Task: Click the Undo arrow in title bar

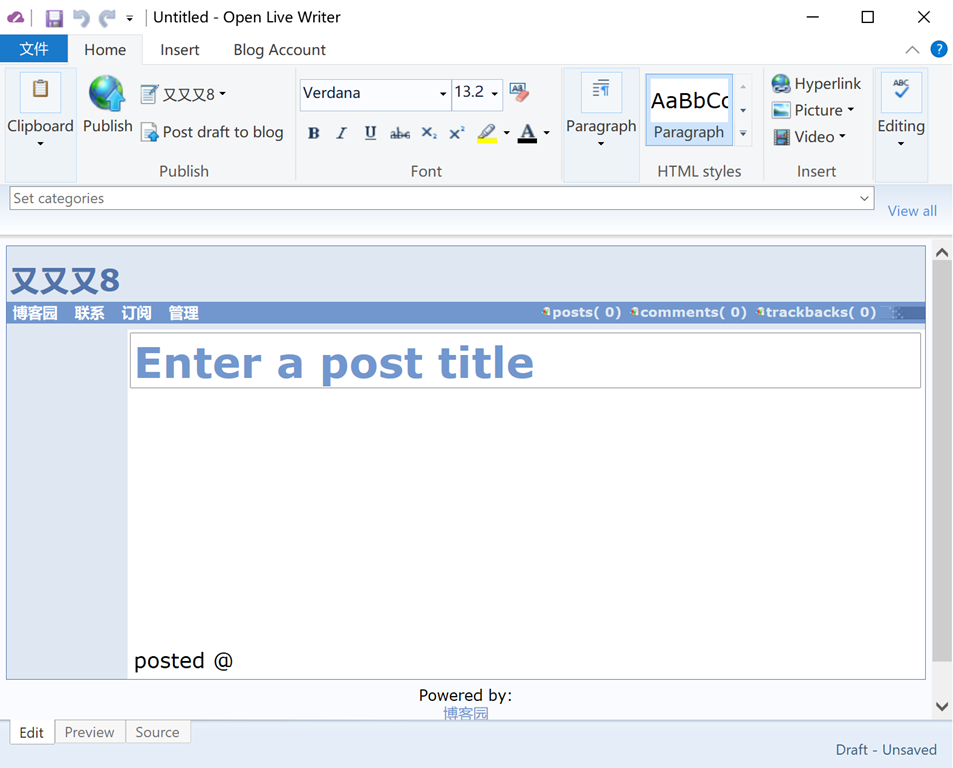Action: [81, 18]
